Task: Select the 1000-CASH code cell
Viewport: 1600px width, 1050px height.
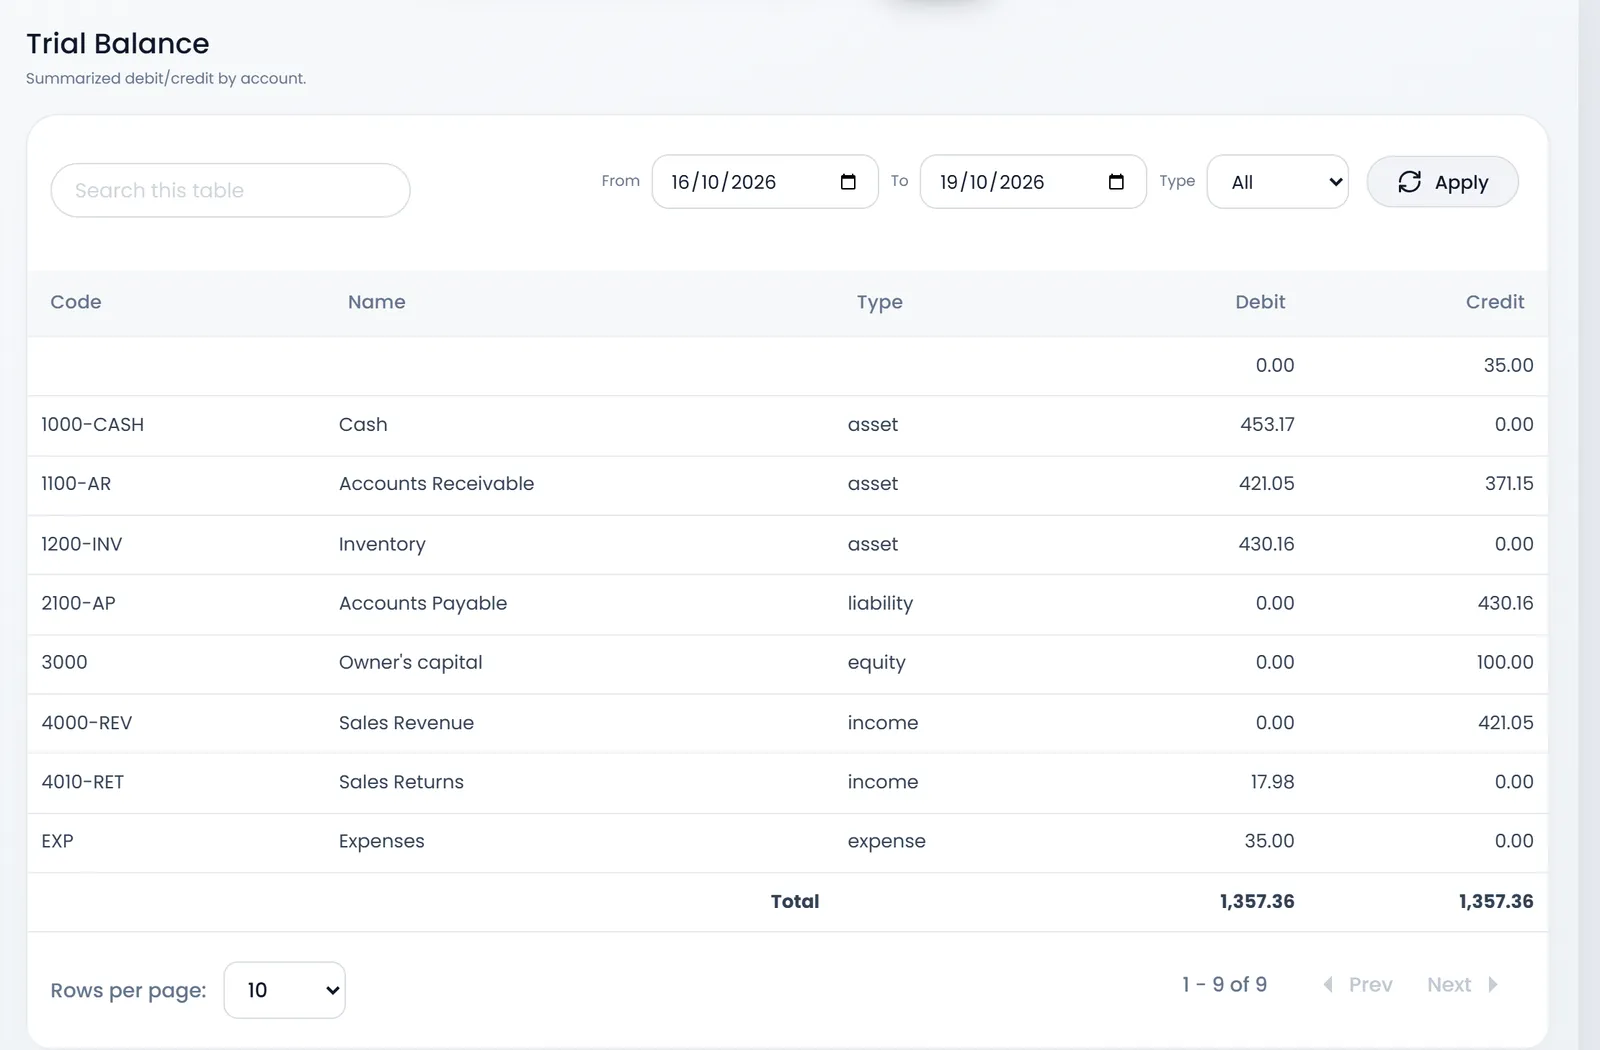Action: pos(93,425)
